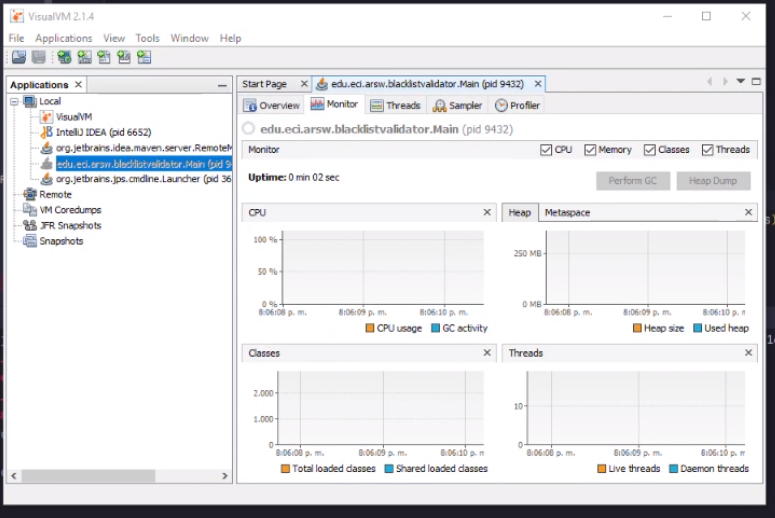Close the Threads graph panel
The height and width of the screenshot is (518, 775).
click(748, 352)
